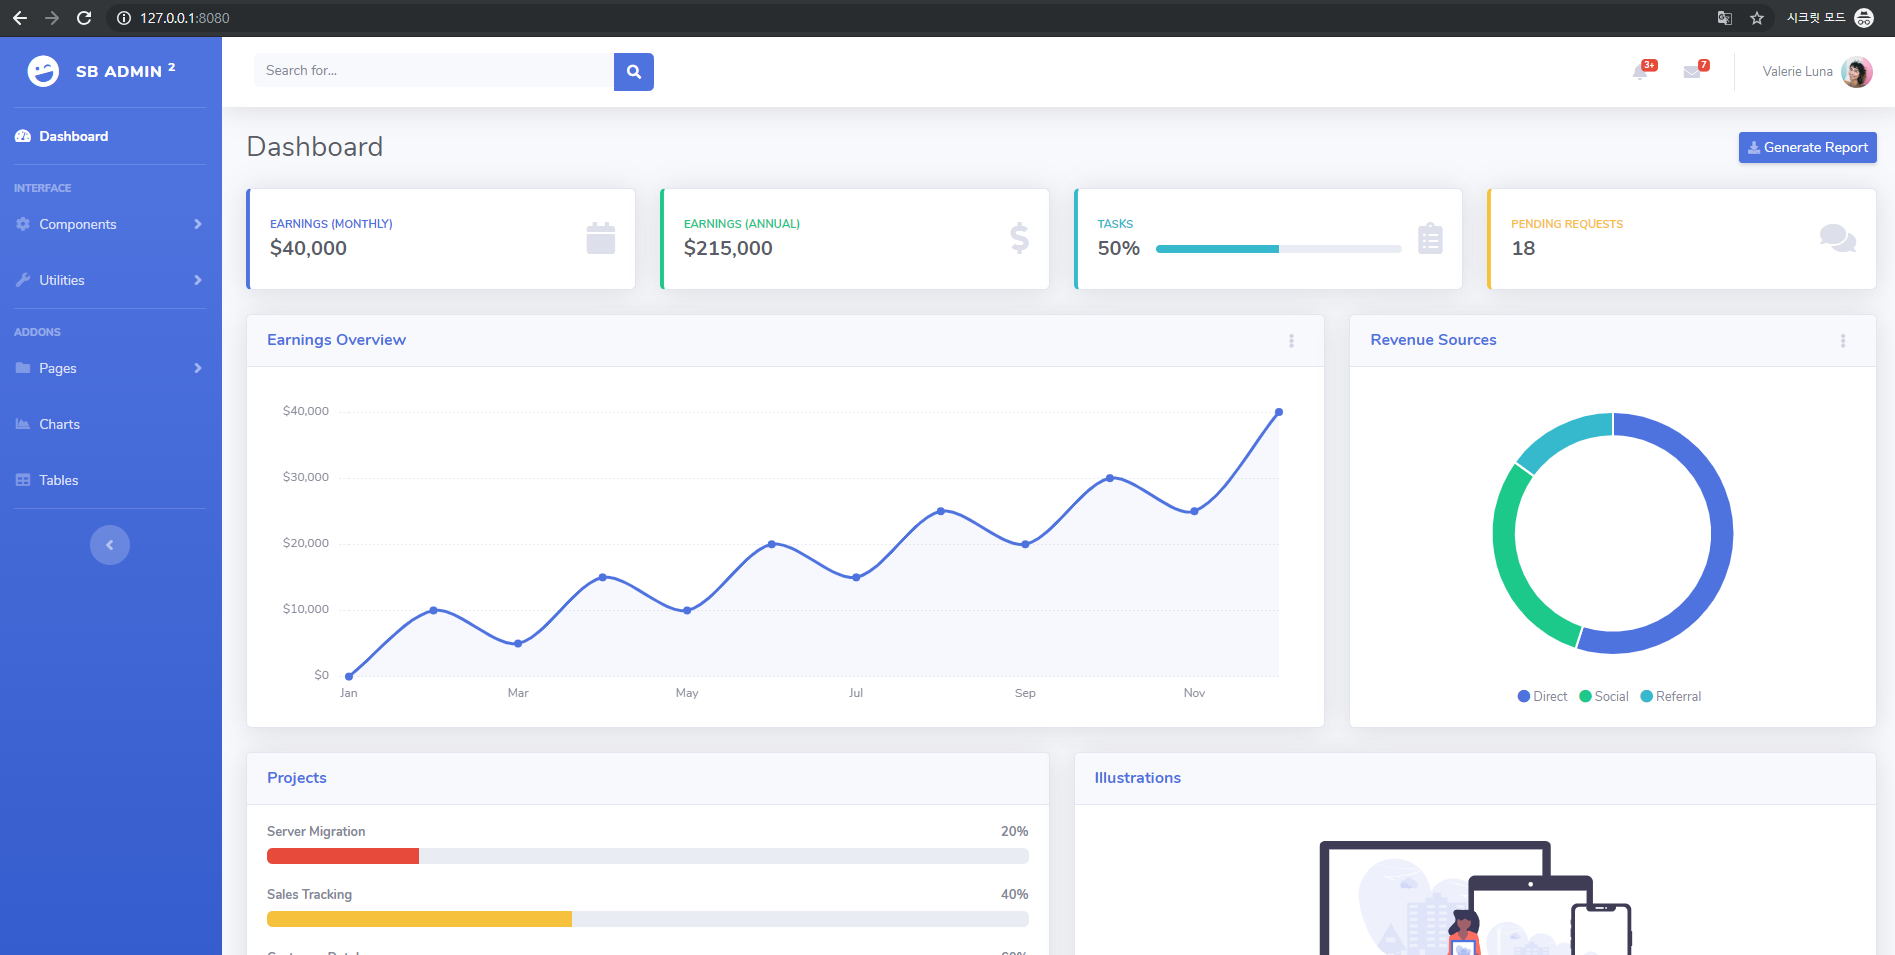
Task: Open the Valerie Luna user dropdown
Action: 1817,72
